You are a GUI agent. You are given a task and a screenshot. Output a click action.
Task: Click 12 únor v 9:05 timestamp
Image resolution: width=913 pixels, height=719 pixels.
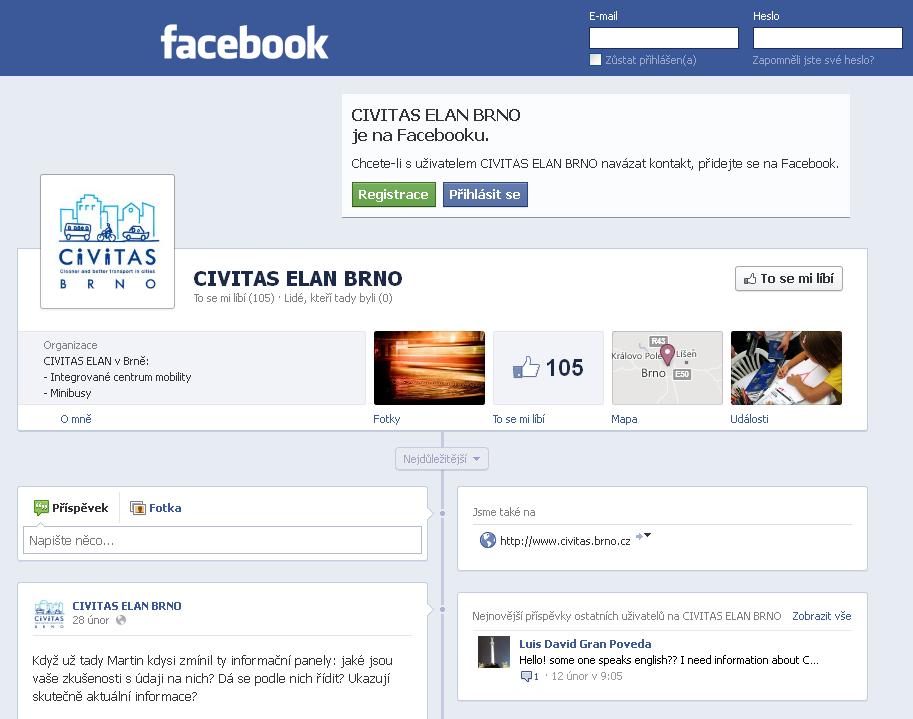pyautogui.click(x=587, y=676)
